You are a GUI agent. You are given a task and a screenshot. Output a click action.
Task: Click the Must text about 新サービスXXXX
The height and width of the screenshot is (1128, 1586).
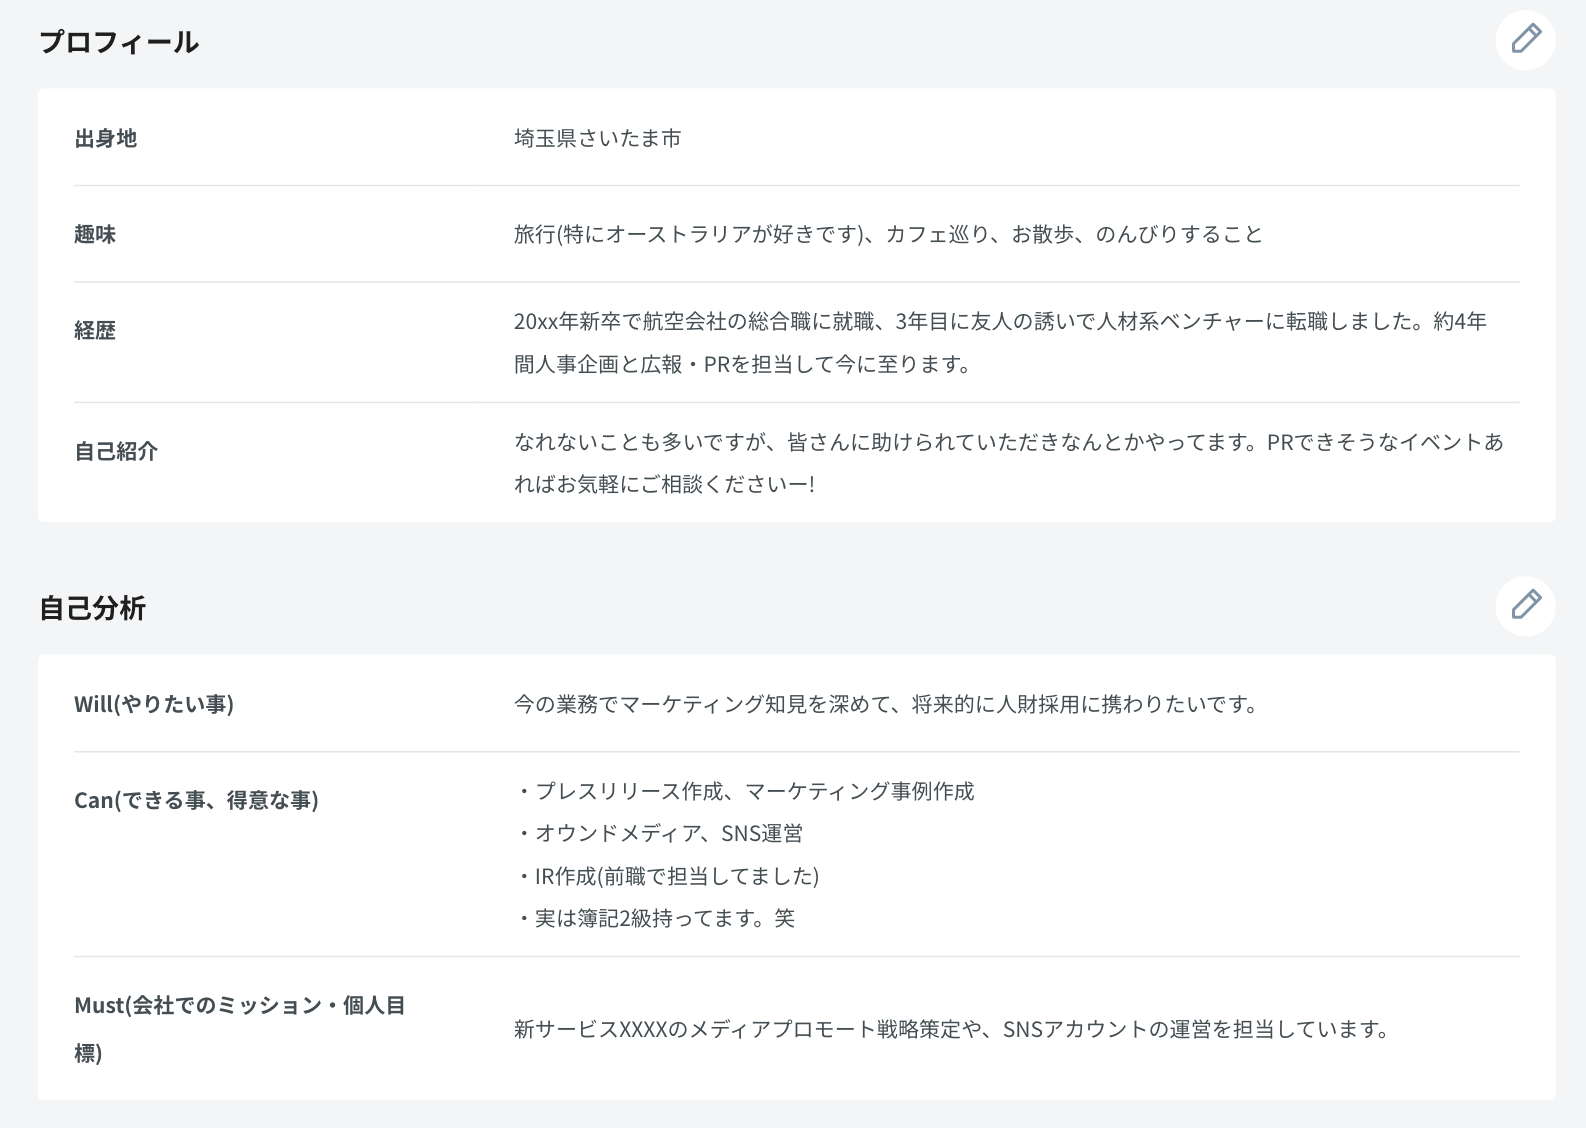951,1029
